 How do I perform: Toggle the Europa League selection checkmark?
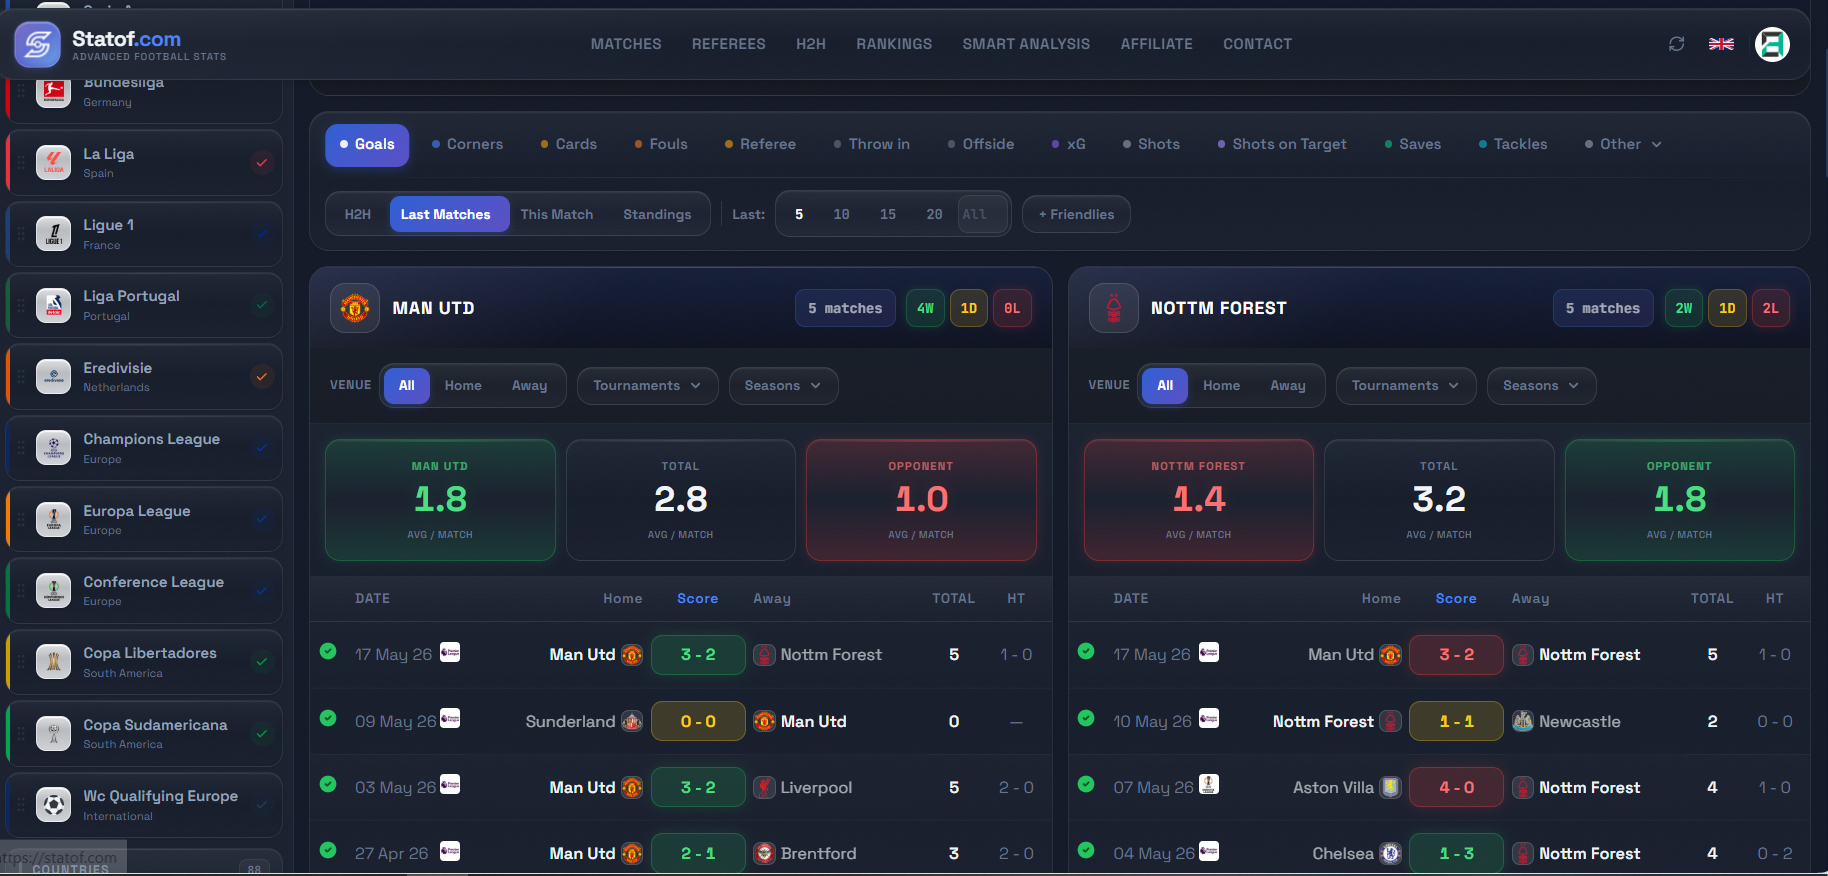click(262, 519)
